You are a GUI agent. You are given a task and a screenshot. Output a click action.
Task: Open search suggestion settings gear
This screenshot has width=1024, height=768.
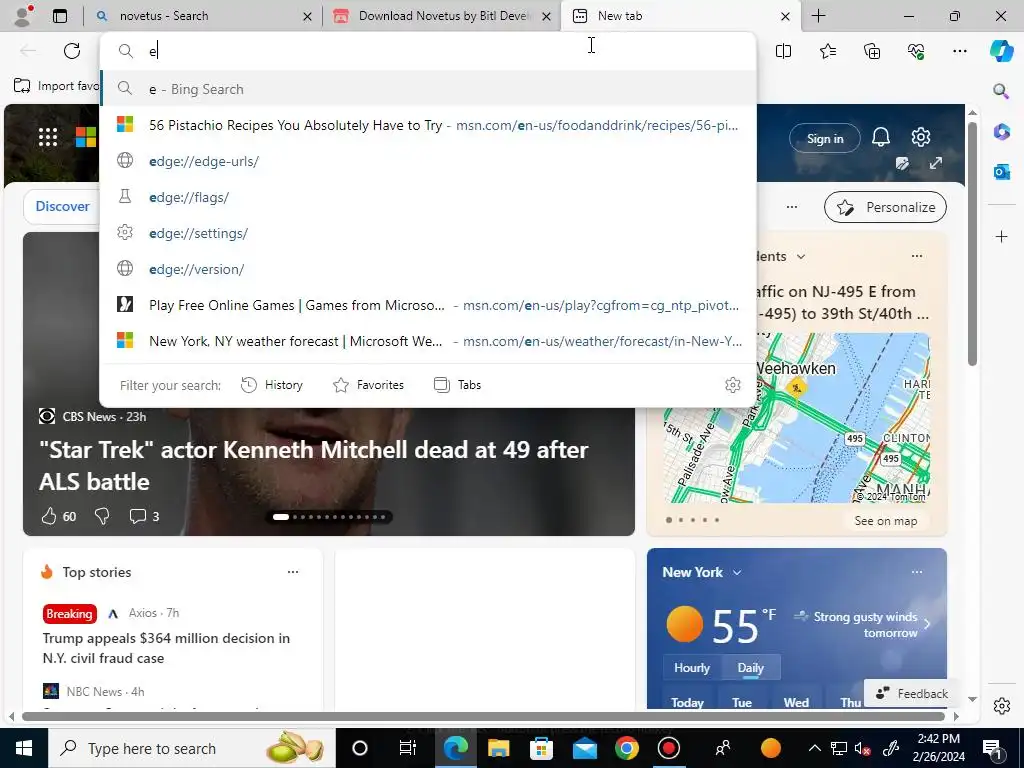coord(733,385)
